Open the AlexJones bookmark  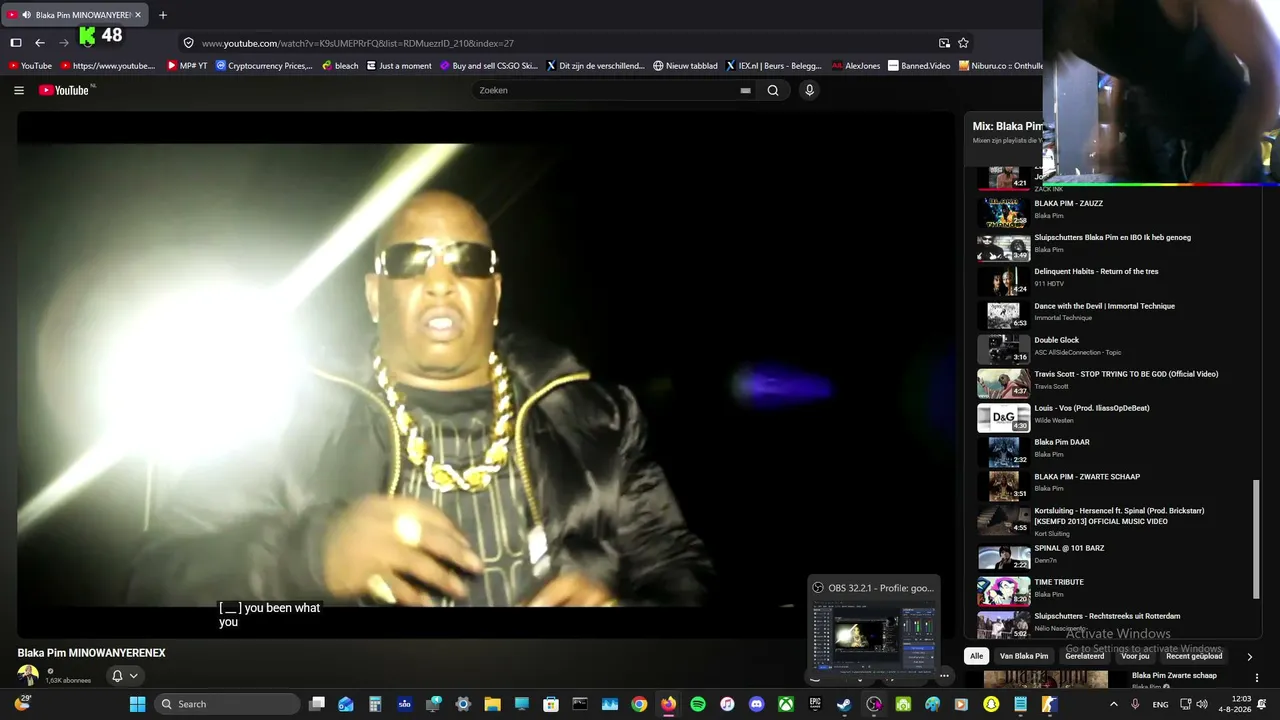(x=856, y=66)
